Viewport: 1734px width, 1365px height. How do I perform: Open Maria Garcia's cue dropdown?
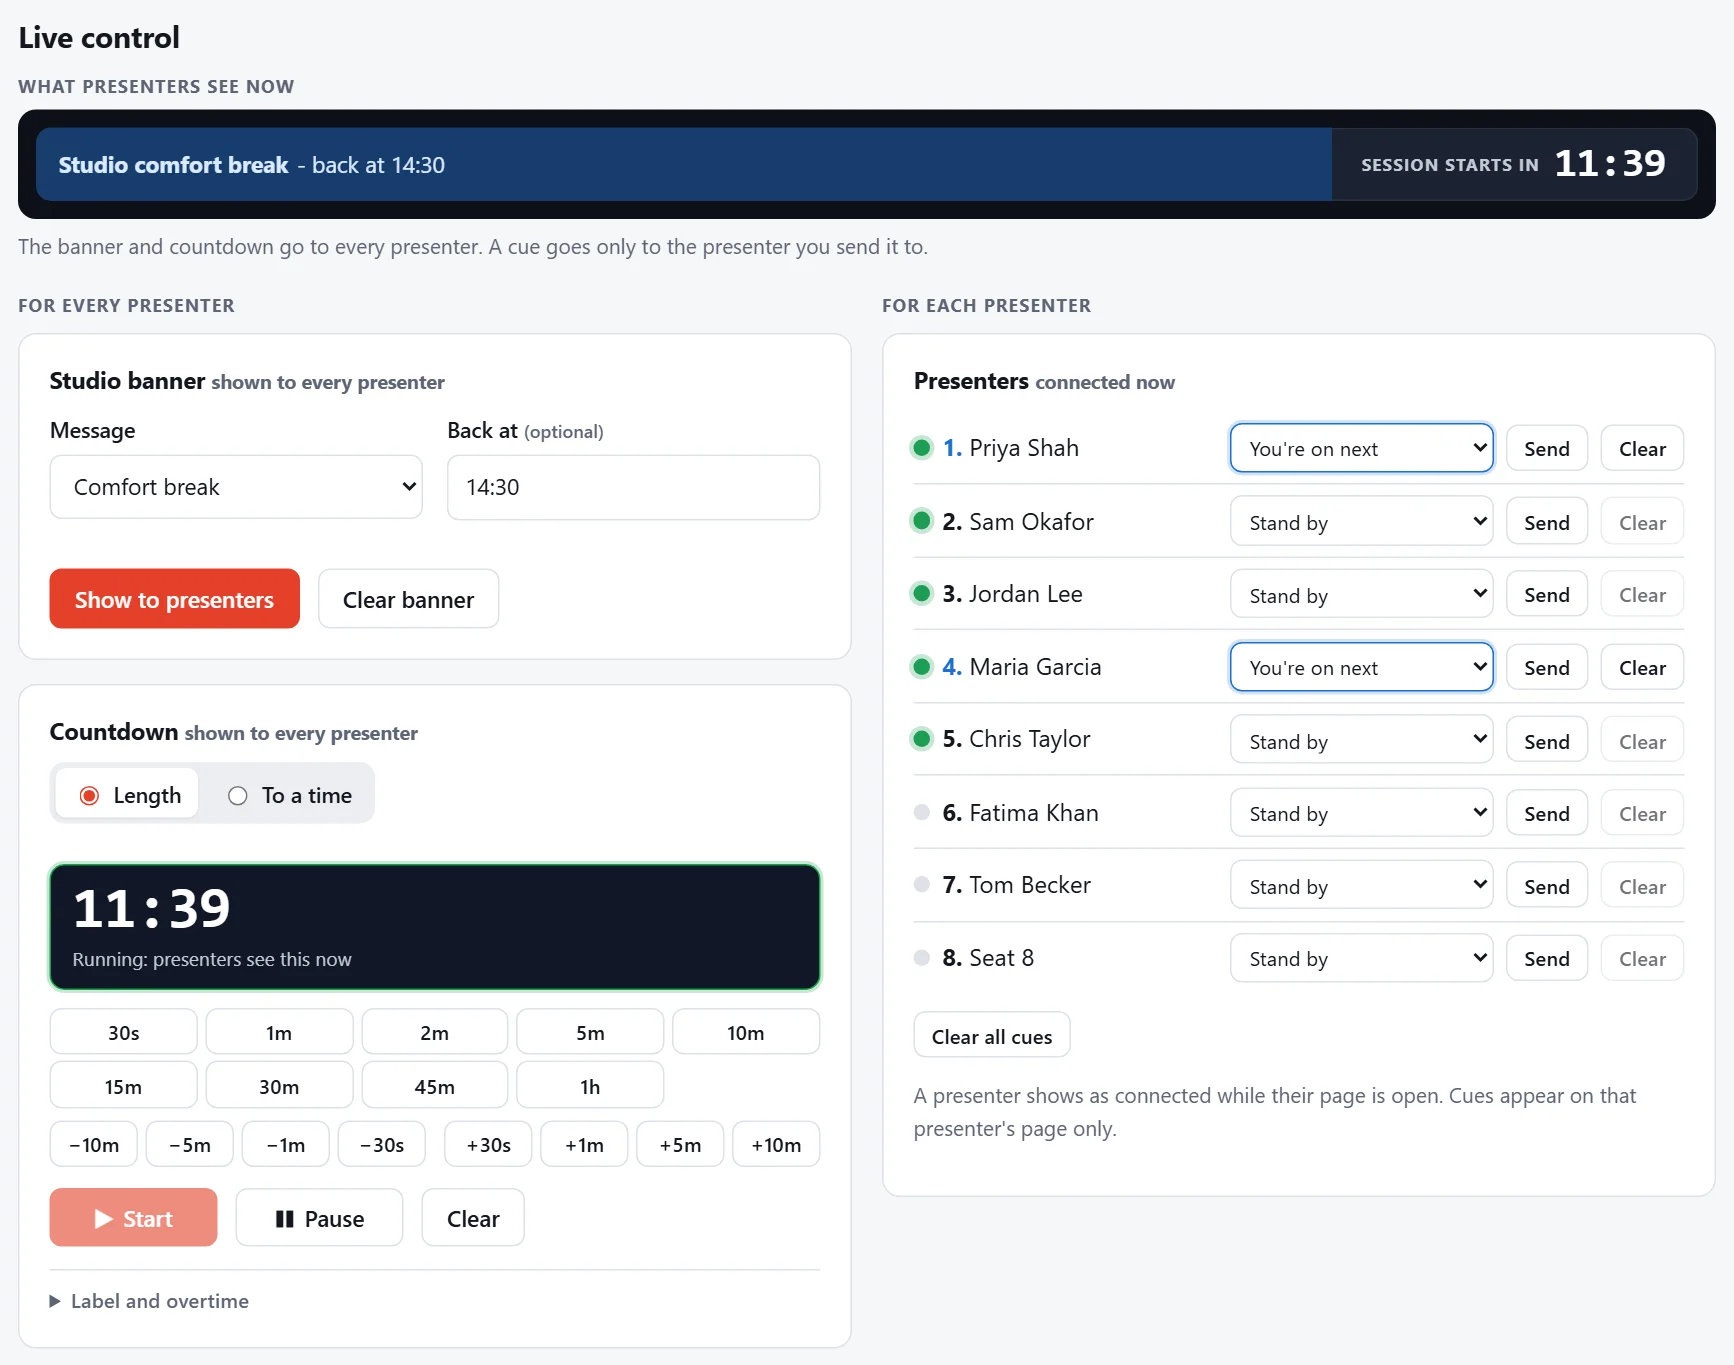tap(1361, 667)
